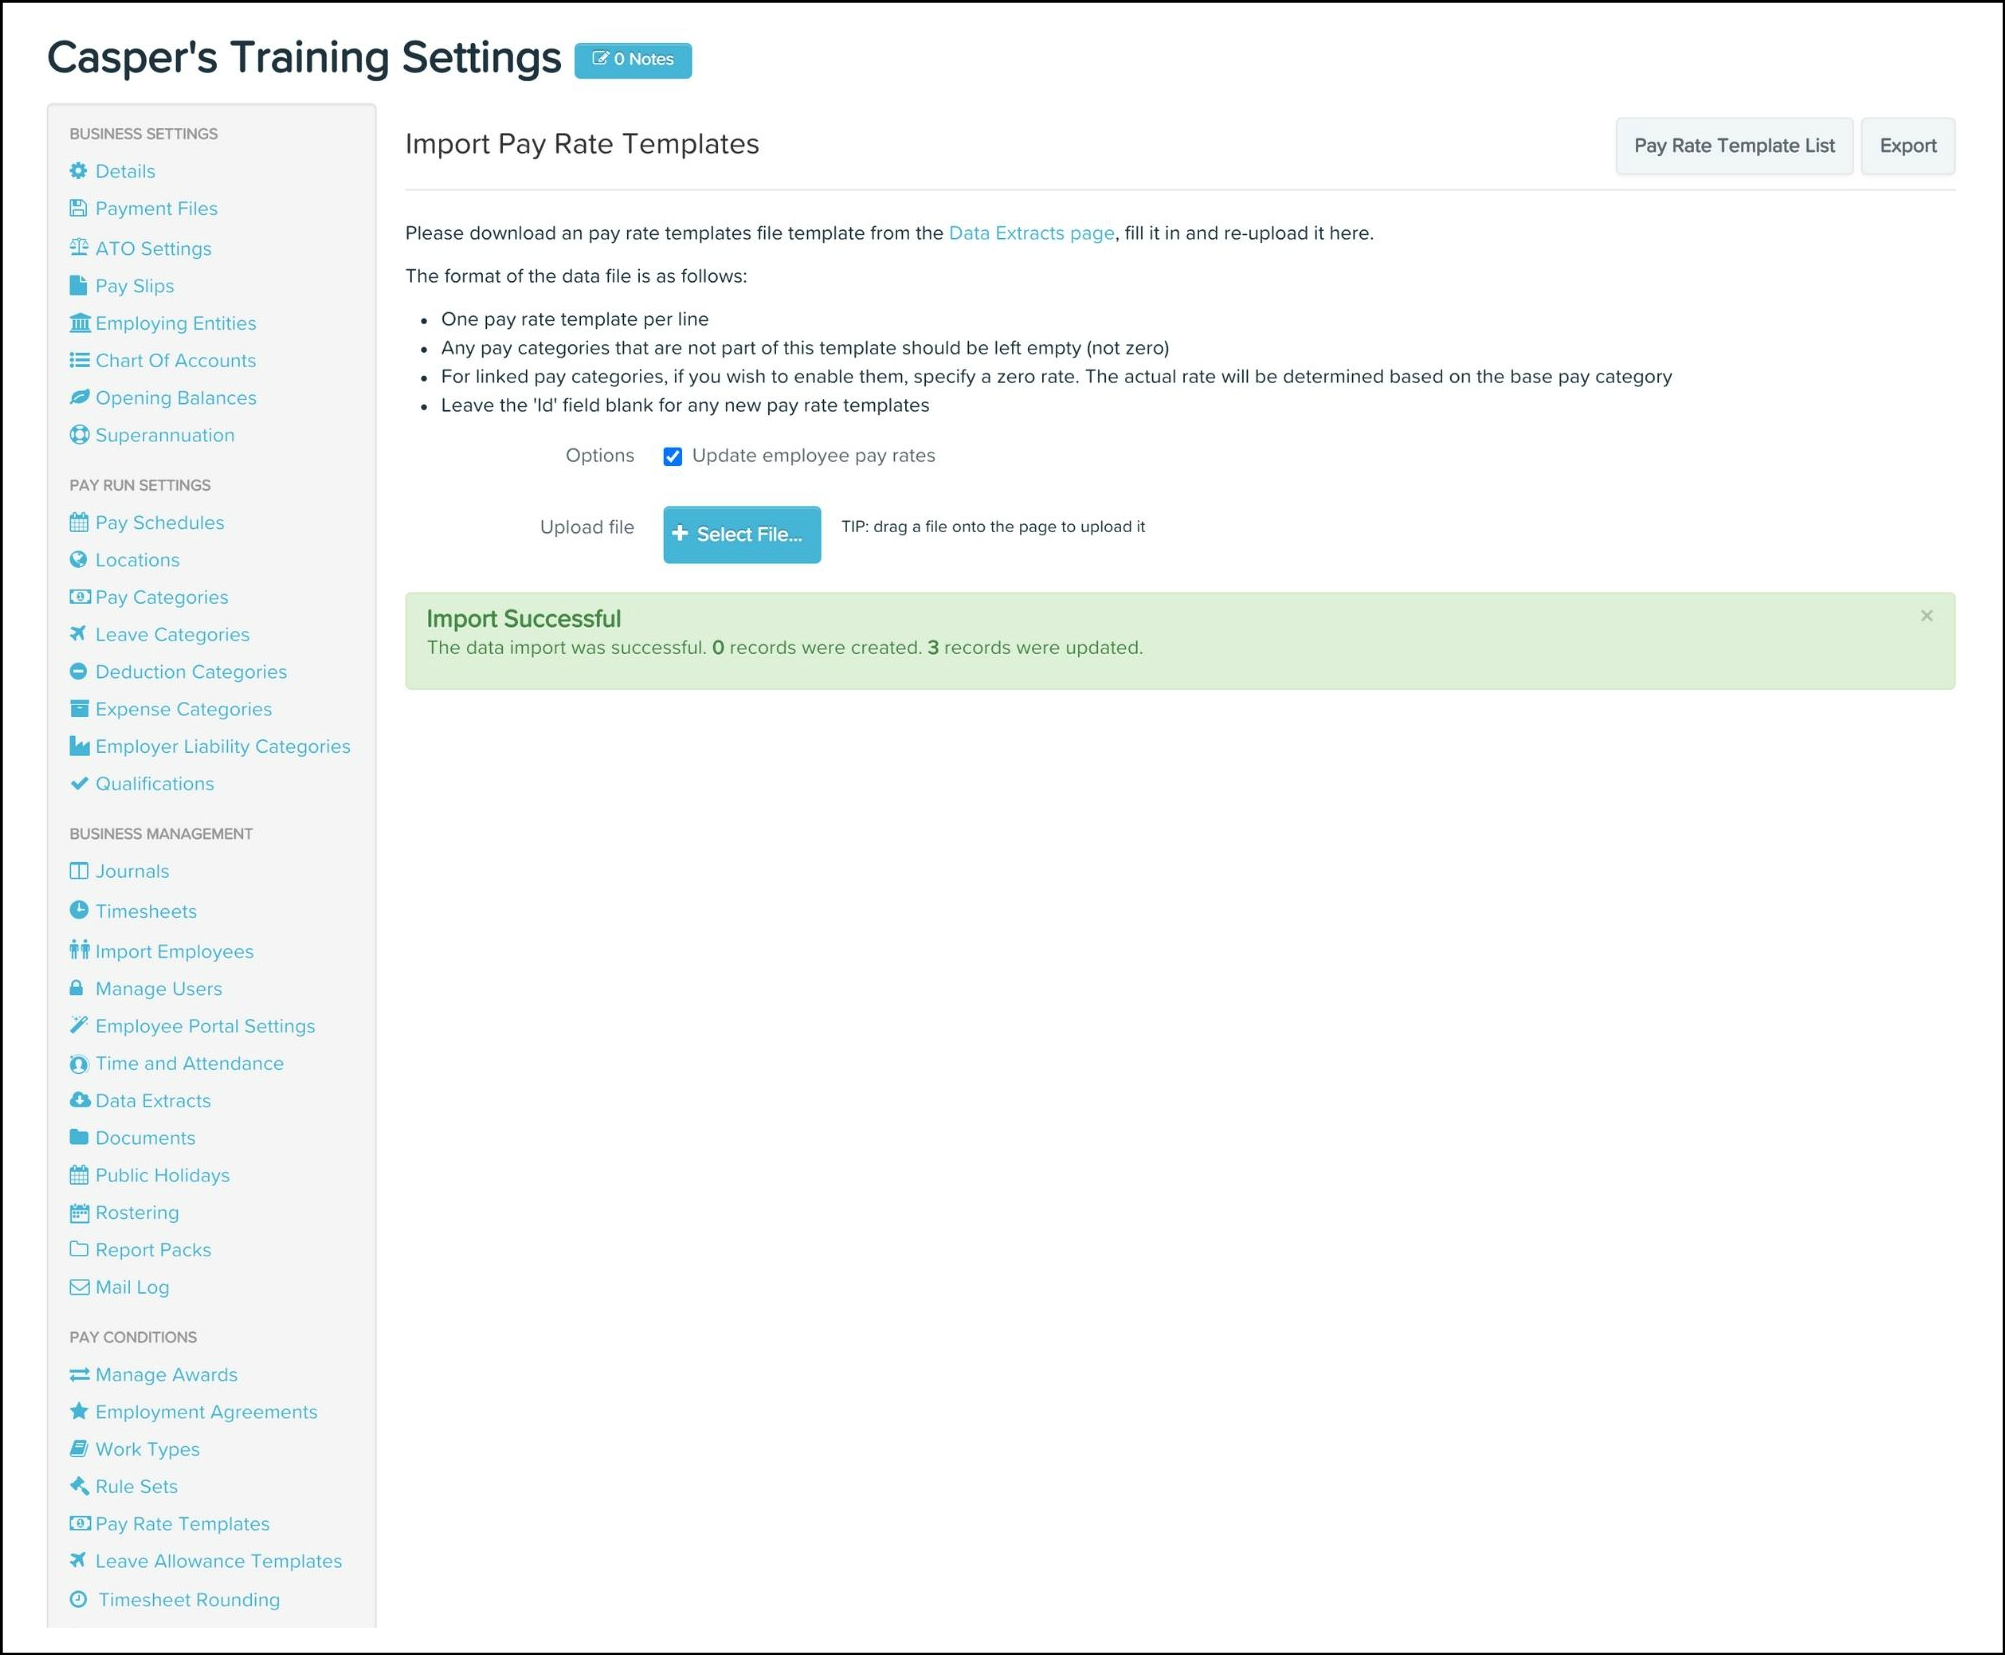
Task: Click the Pay Rate Template List button
Action: (1733, 146)
